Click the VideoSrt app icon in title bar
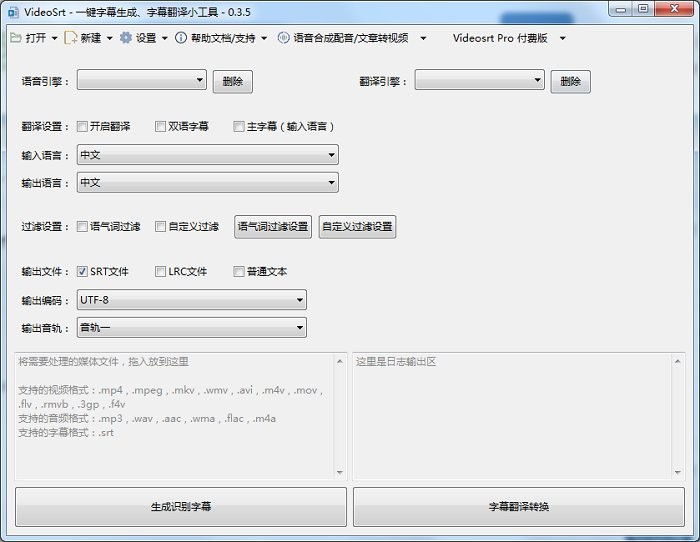Viewport: 700px width, 542px height. tap(14, 9)
